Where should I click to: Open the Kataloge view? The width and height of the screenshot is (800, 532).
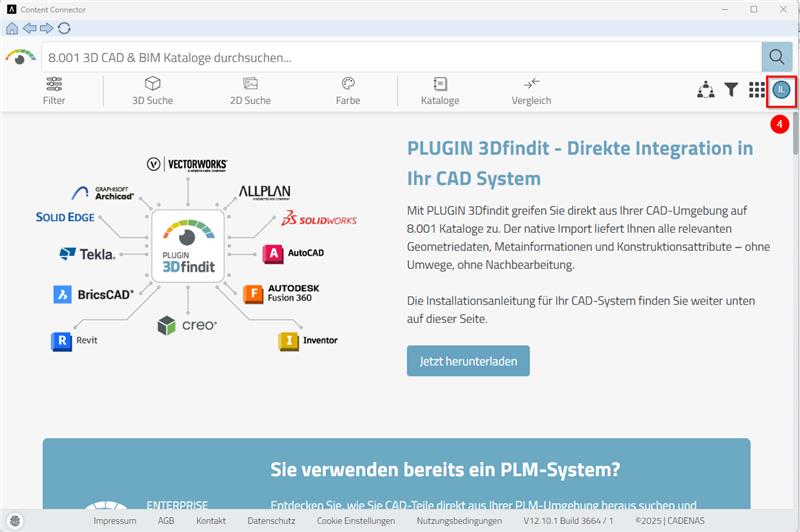(x=440, y=91)
